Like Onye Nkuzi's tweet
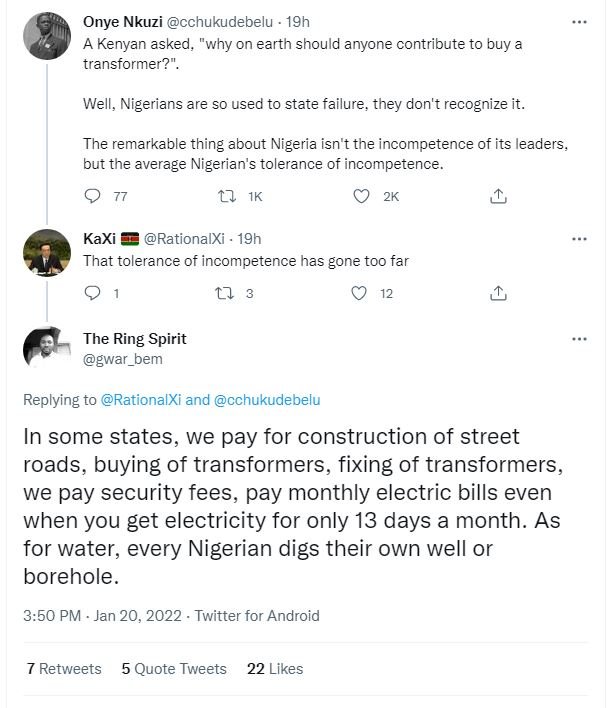The height and width of the screenshot is (708, 613). (x=362, y=197)
